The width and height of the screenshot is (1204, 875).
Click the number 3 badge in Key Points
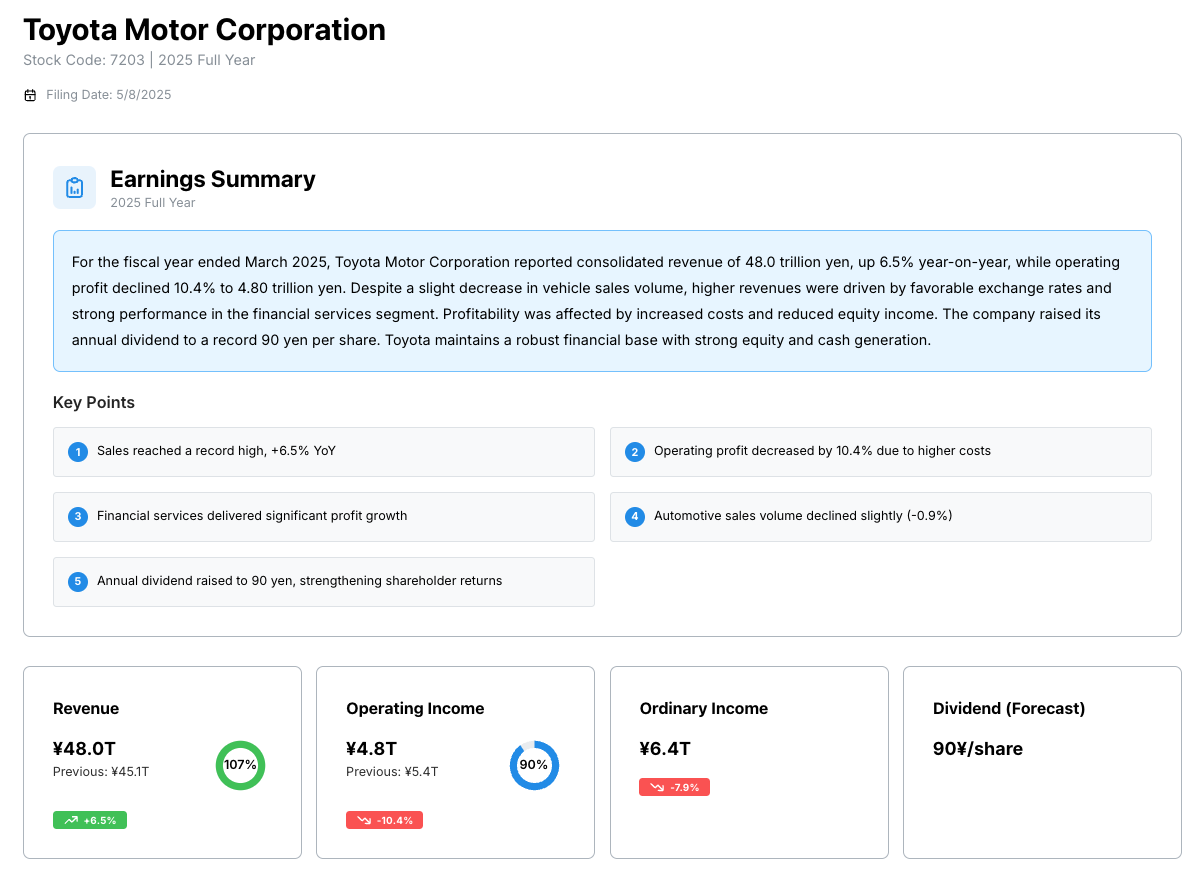78,517
